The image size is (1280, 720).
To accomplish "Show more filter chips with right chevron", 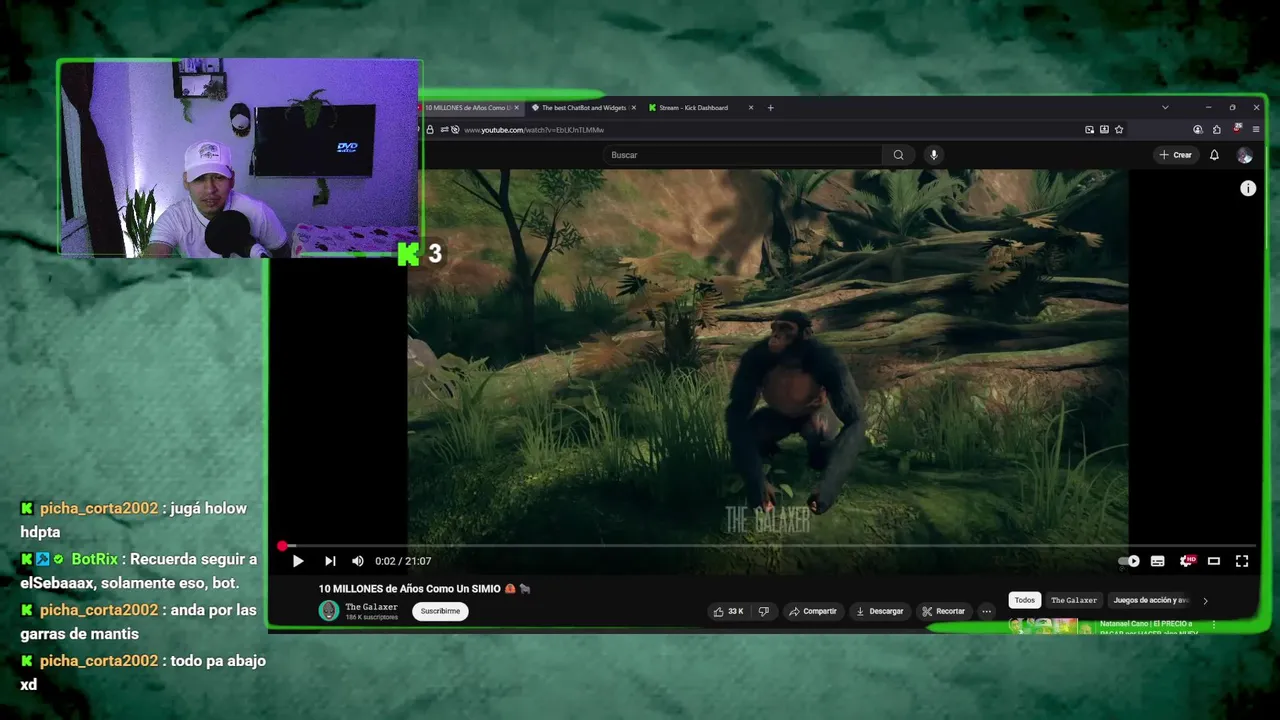I will (1205, 601).
